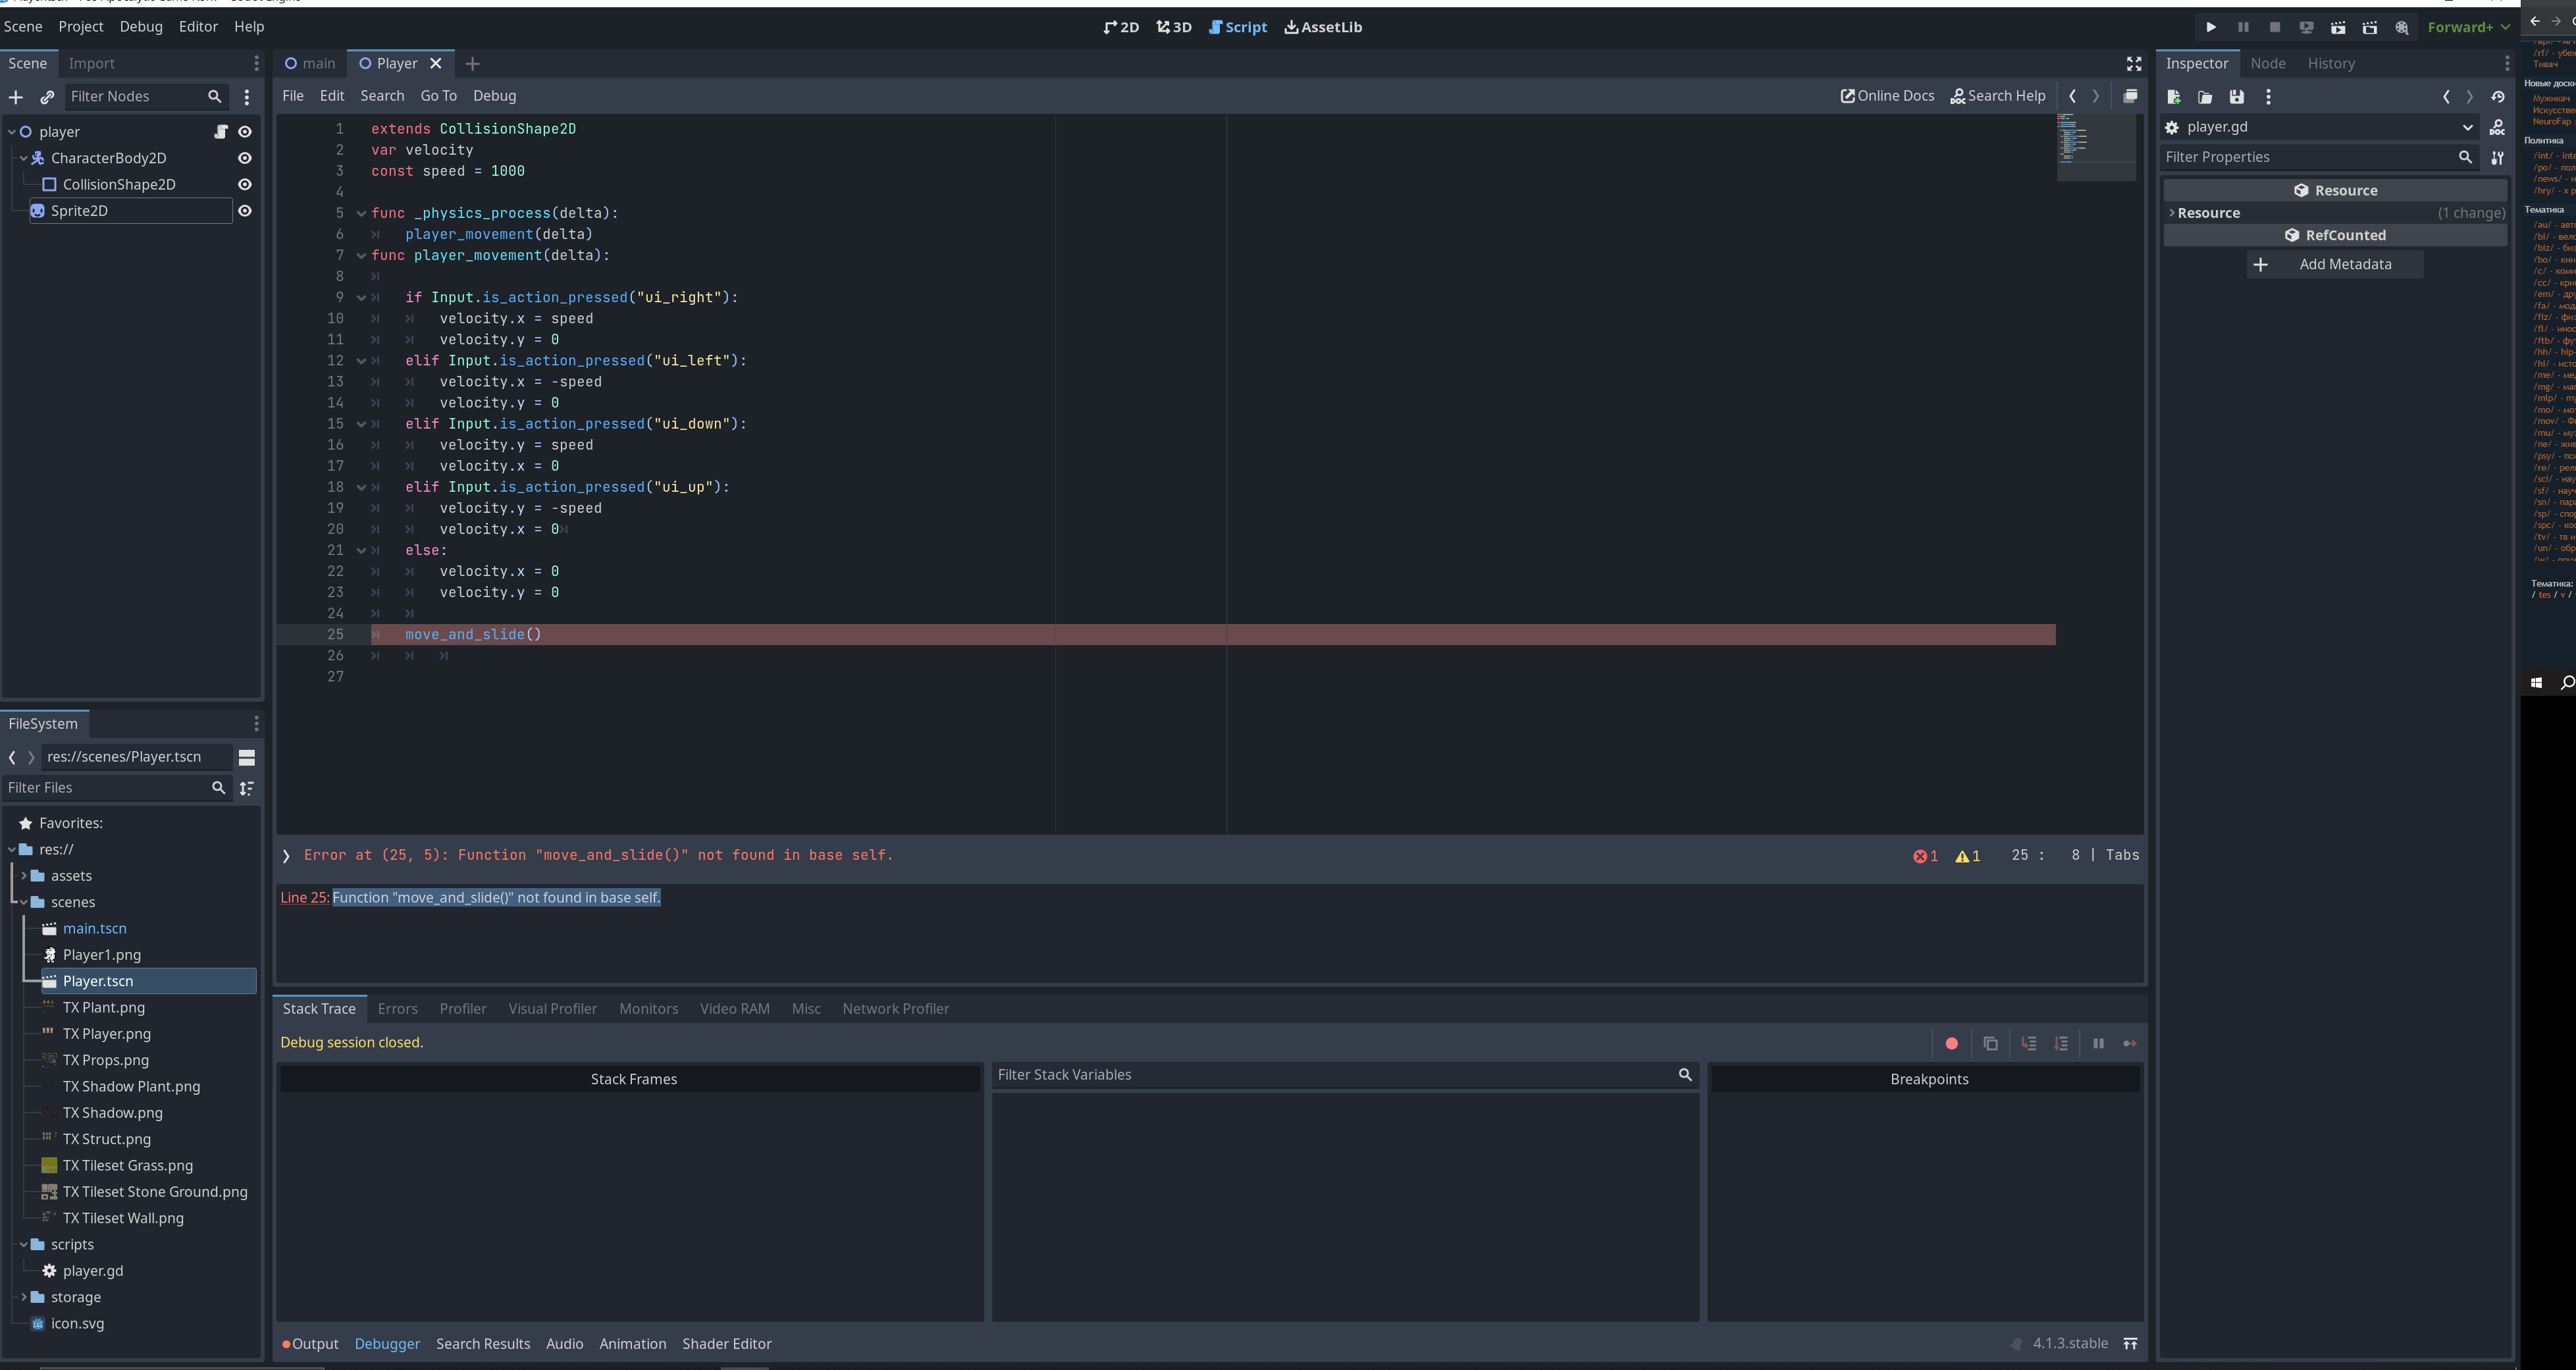
Task: Click the Play Project button
Action: [x=2211, y=27]
